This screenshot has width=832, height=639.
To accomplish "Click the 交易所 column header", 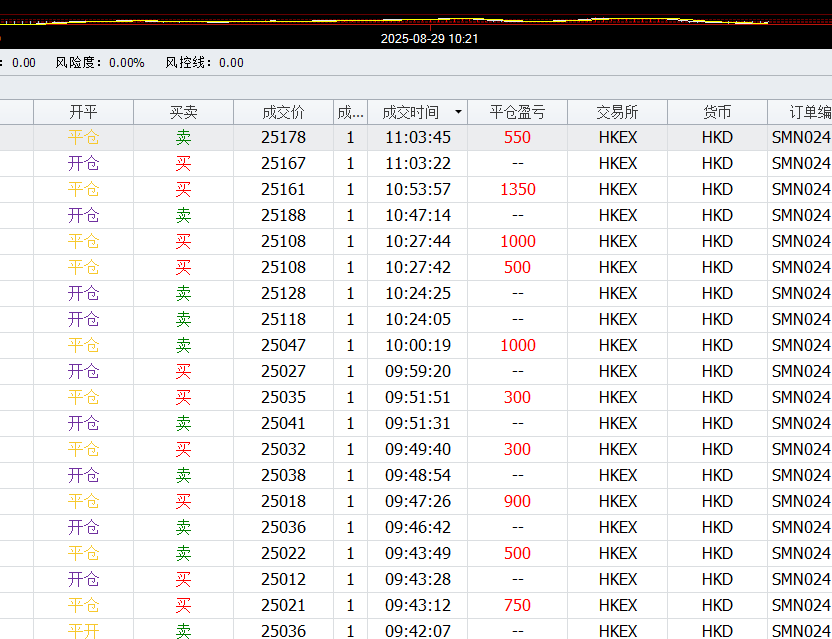I will [617, 113].
